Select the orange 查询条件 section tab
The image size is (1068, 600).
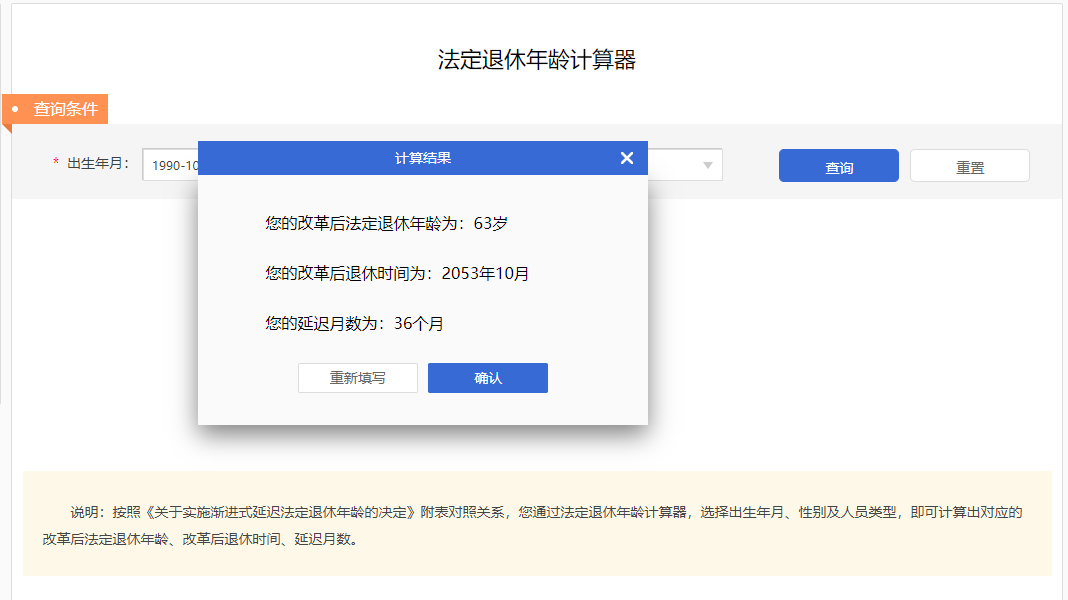64,109
